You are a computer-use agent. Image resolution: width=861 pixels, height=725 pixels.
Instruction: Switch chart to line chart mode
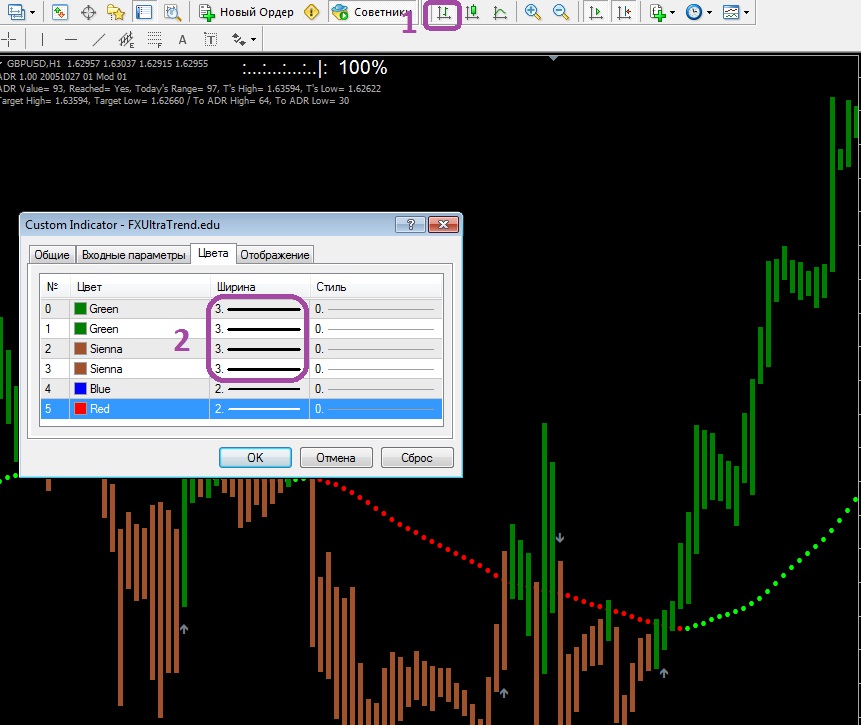(500, 12)
